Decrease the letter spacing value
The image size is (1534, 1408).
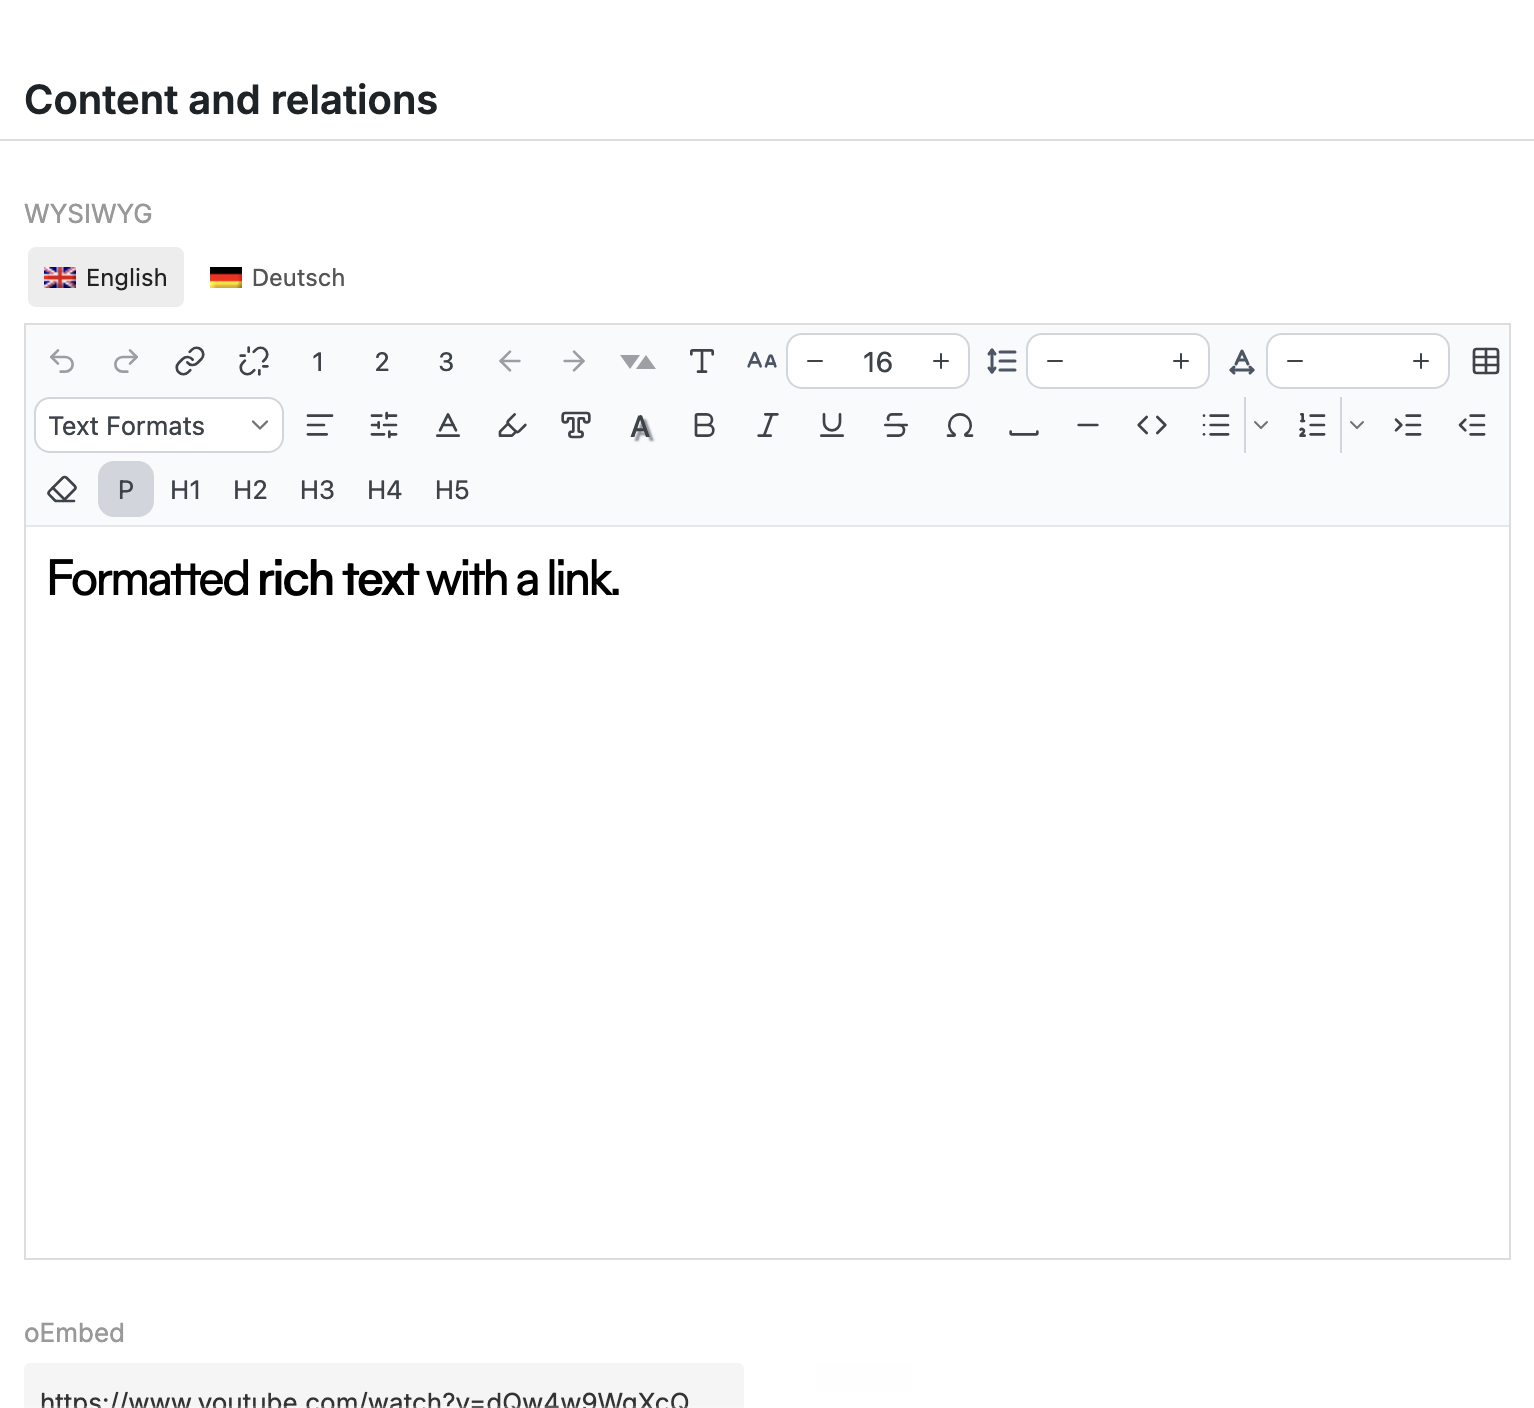[1295, 361]
